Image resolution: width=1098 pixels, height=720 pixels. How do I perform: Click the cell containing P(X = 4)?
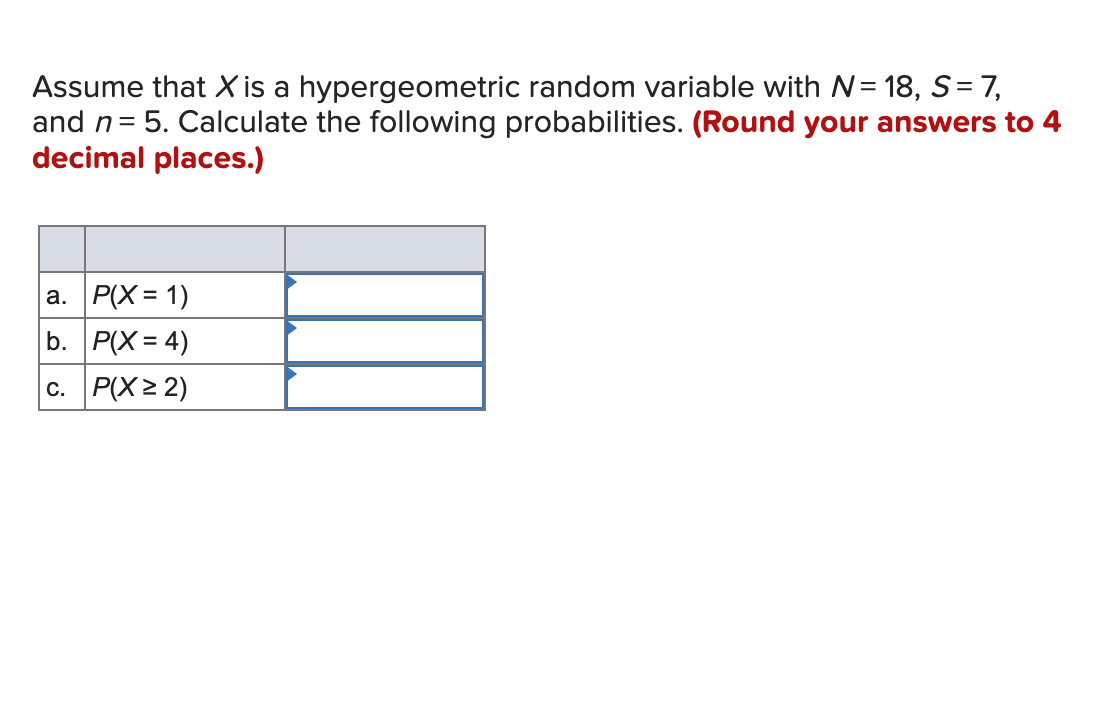[140, 340]
